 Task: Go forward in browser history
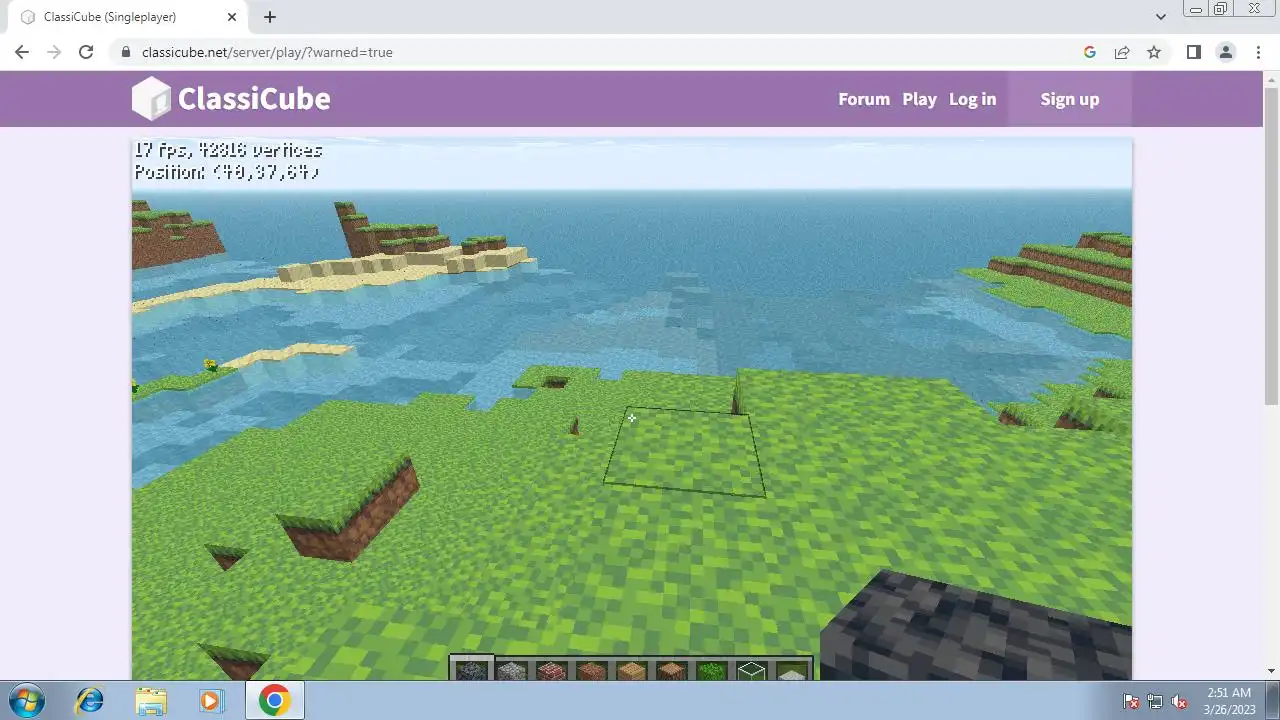click(54, 52)
